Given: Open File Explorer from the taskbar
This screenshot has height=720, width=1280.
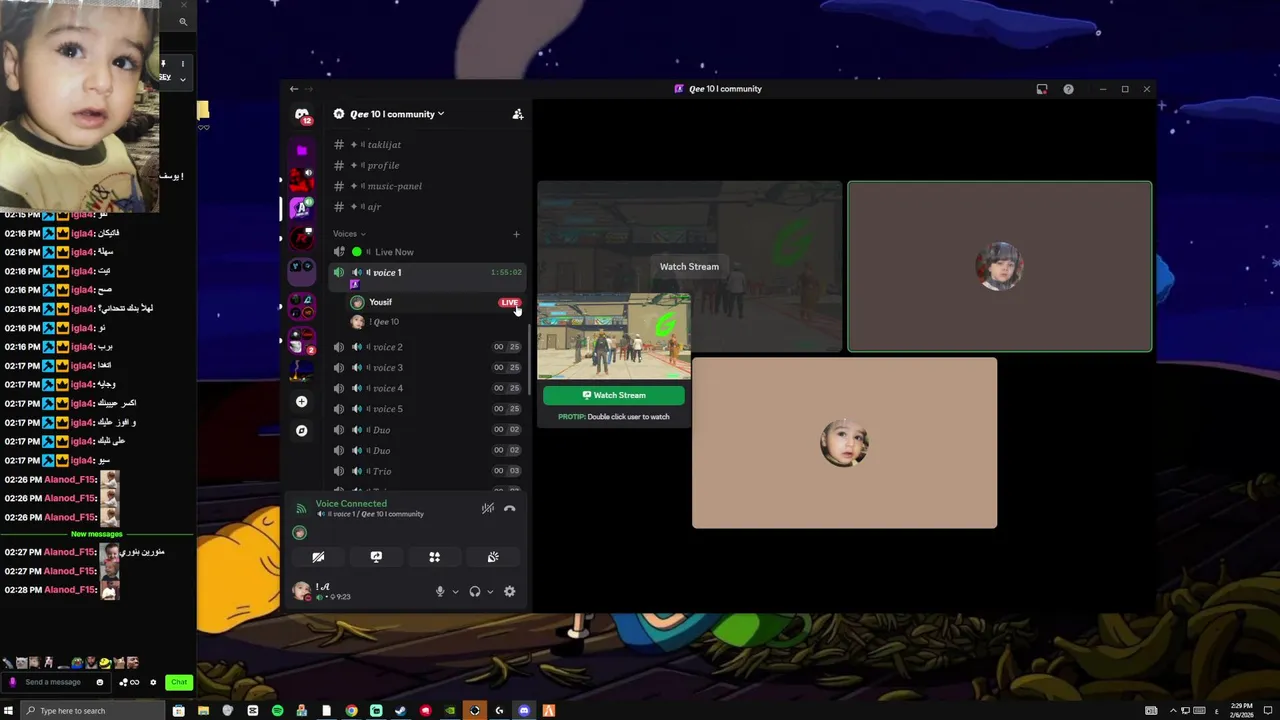Looking at the screenshot, I should [203, 711].
